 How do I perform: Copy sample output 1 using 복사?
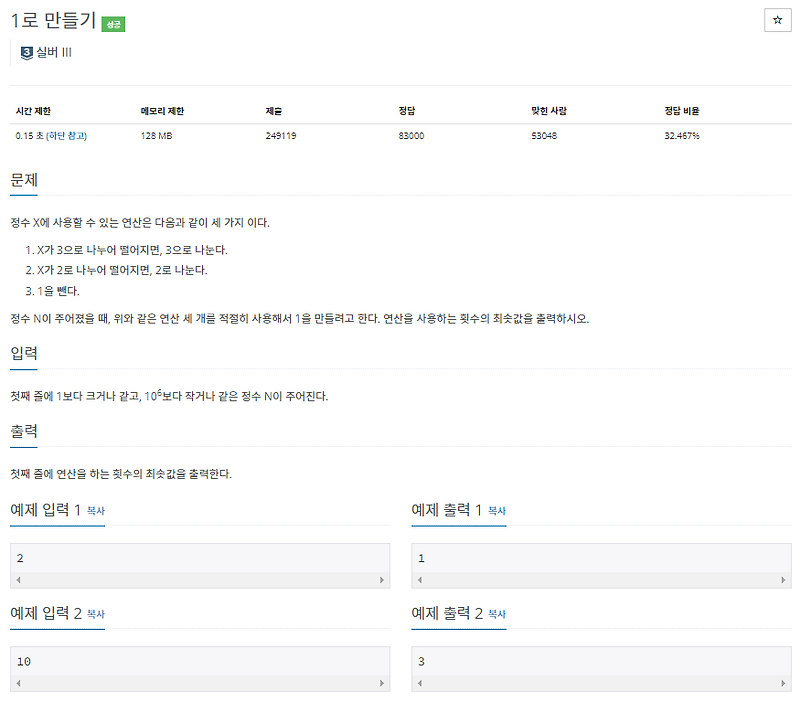[495, 512]
